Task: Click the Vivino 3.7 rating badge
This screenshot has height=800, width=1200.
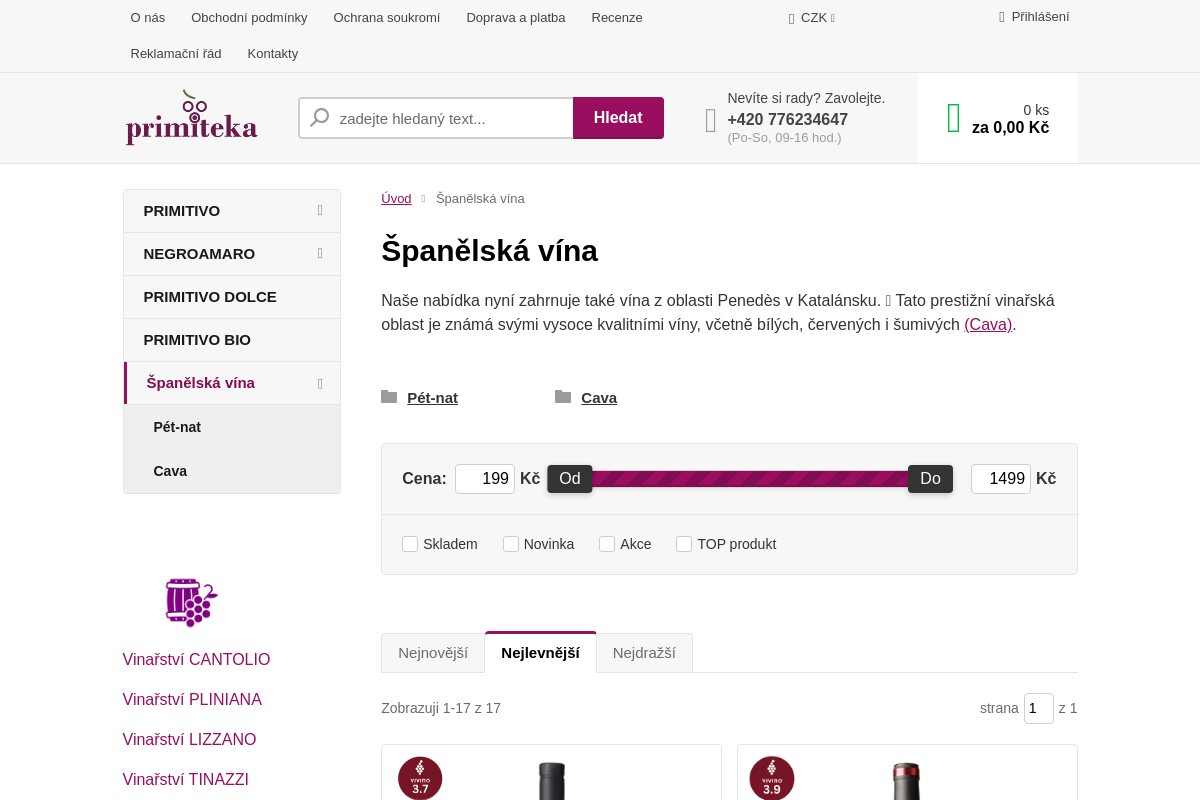Action: pos(420,778)
